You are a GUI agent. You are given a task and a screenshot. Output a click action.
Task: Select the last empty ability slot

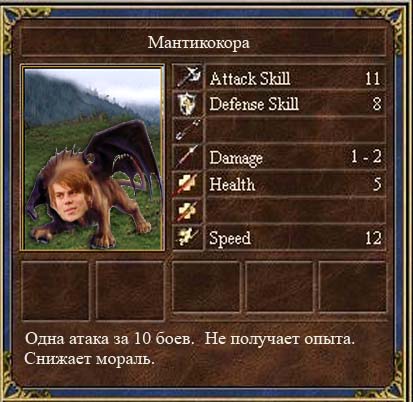tap(352, 287)
